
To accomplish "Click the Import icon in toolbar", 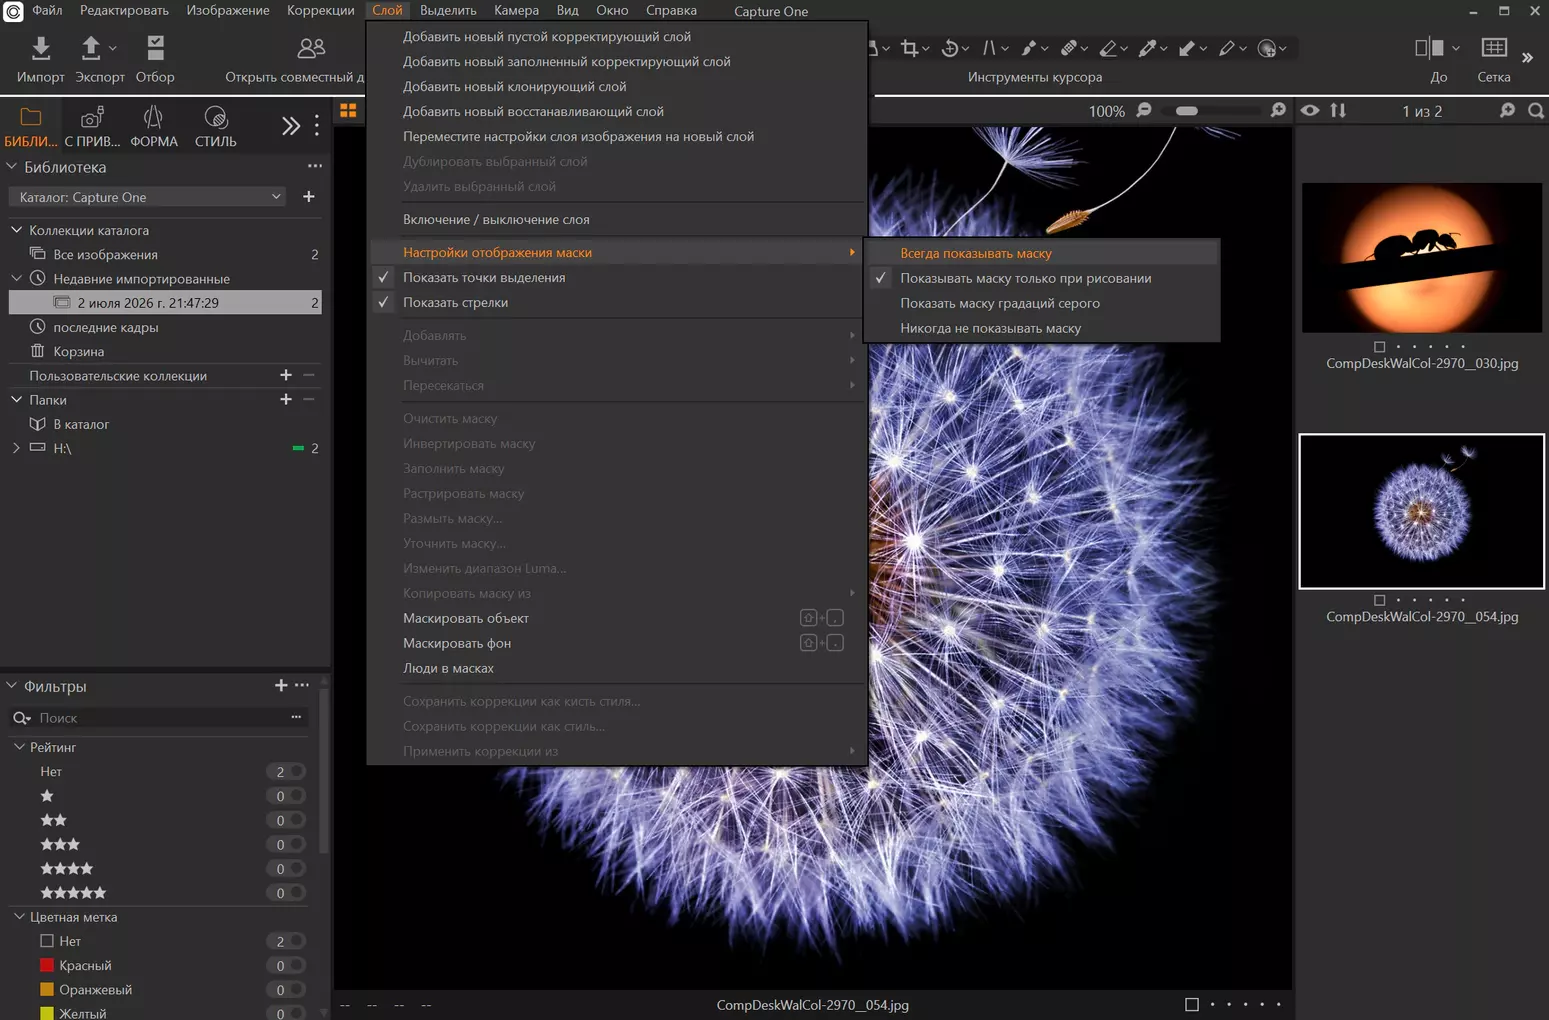I will tap(40, 48).
